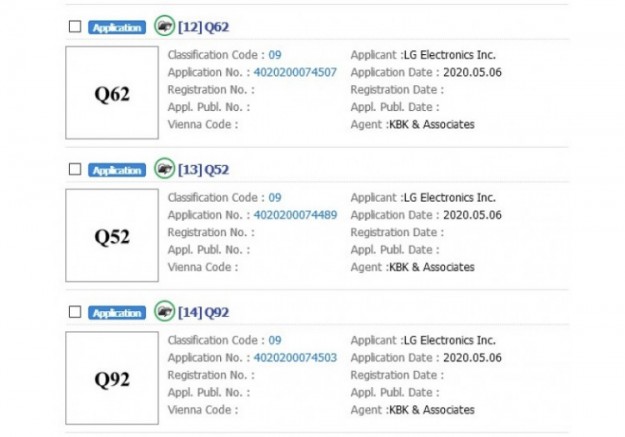Click classification code 09 in the Q92 entry
The image size is (625, 437).
[275, 341]
